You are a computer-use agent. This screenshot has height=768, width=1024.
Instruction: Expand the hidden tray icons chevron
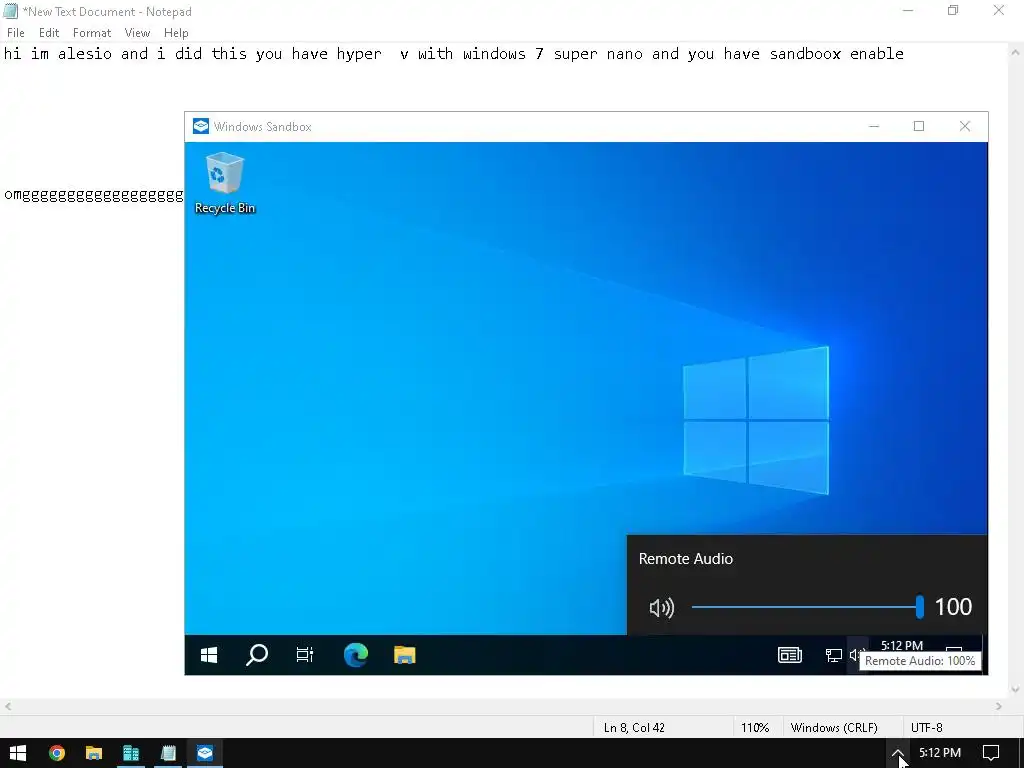[x=897, y=753]
